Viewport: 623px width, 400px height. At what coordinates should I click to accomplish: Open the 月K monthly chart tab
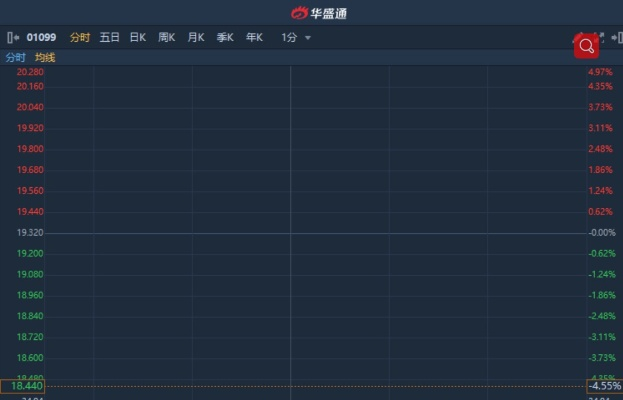coord(196,38)
